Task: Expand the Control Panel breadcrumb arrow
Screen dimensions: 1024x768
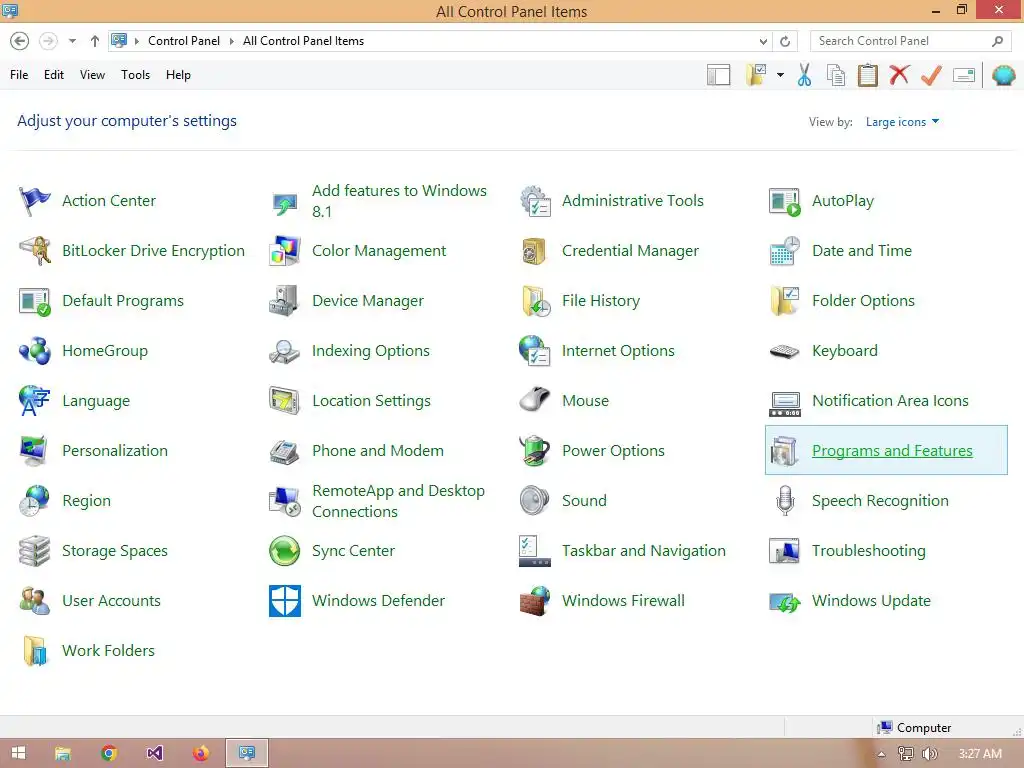Action: [231, 41]
